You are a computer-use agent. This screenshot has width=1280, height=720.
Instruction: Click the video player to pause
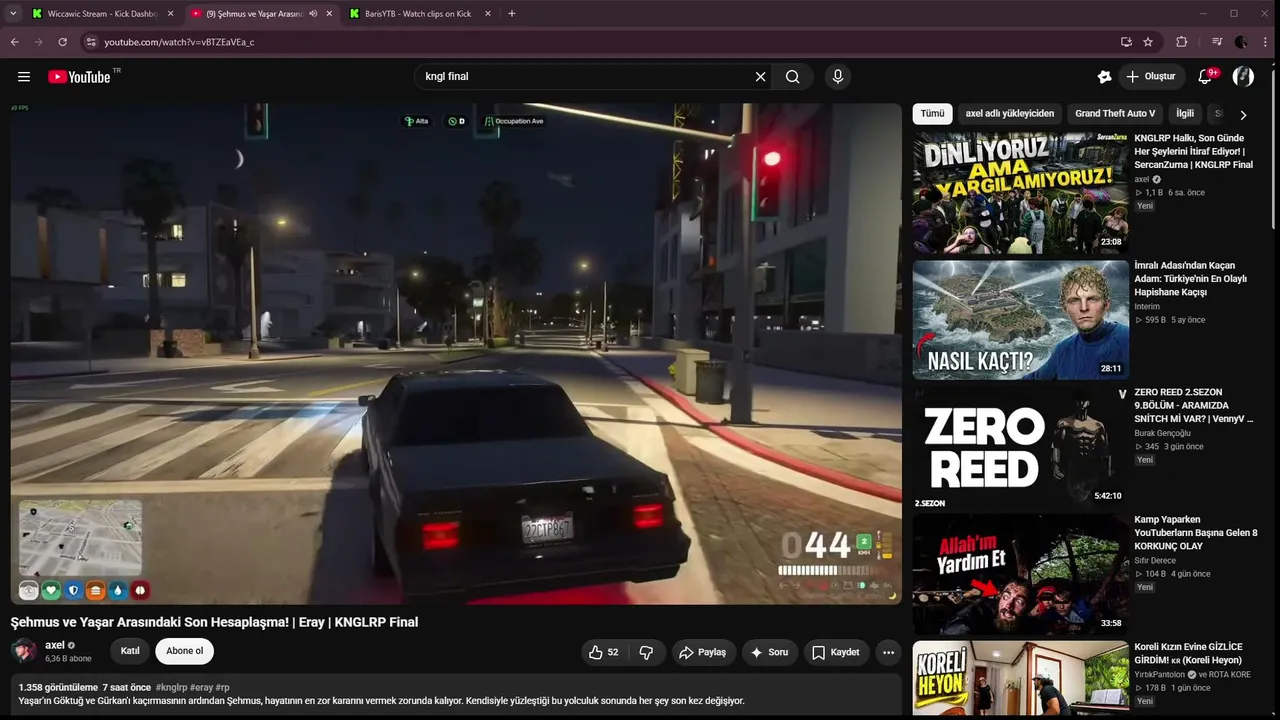(456, 354)
